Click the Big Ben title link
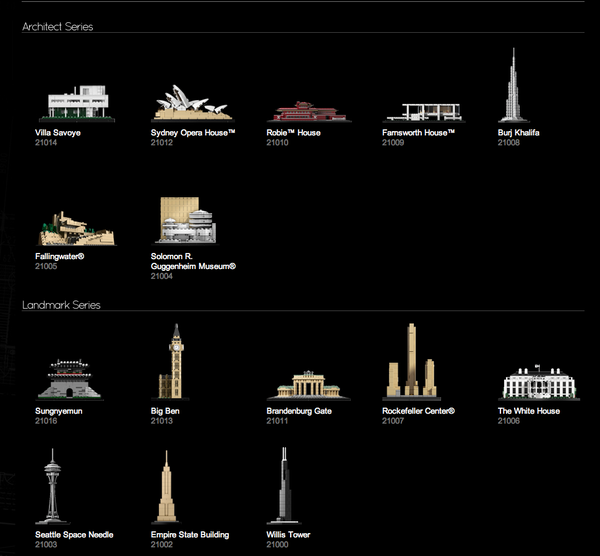The image size is (600, 556). tap(165, 411)
